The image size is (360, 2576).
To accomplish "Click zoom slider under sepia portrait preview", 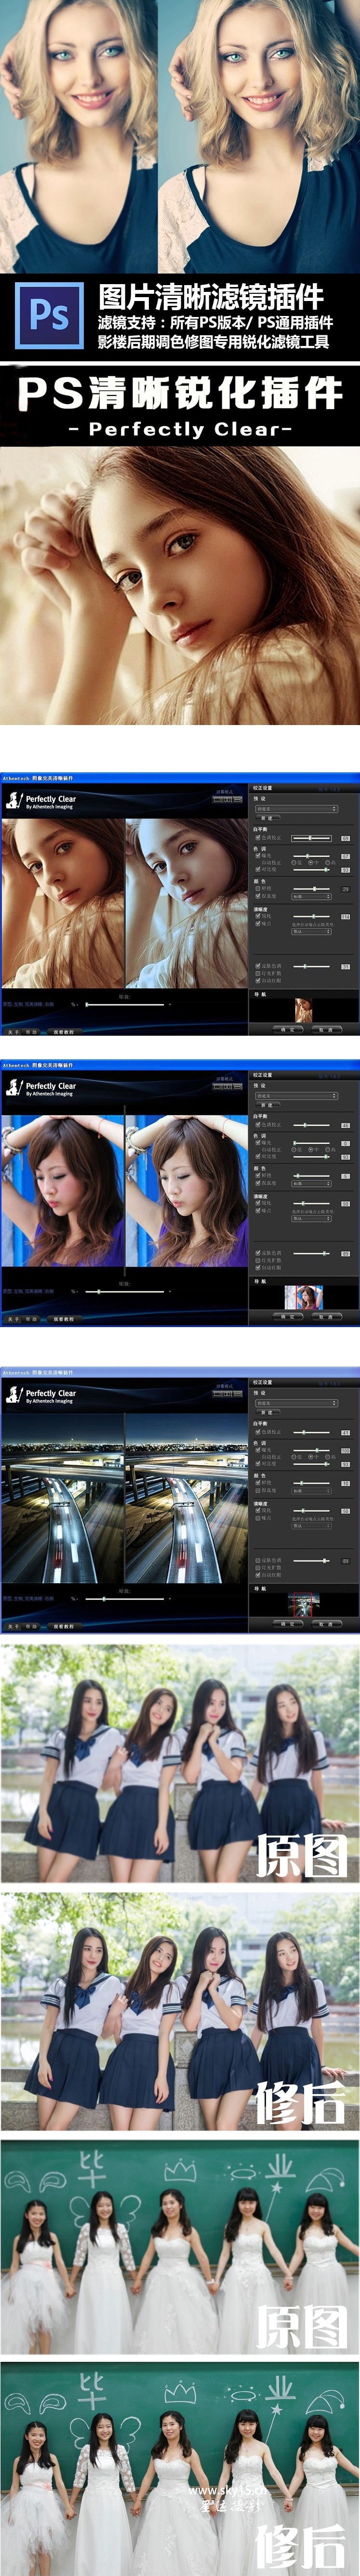I will tap(125, 1004).
